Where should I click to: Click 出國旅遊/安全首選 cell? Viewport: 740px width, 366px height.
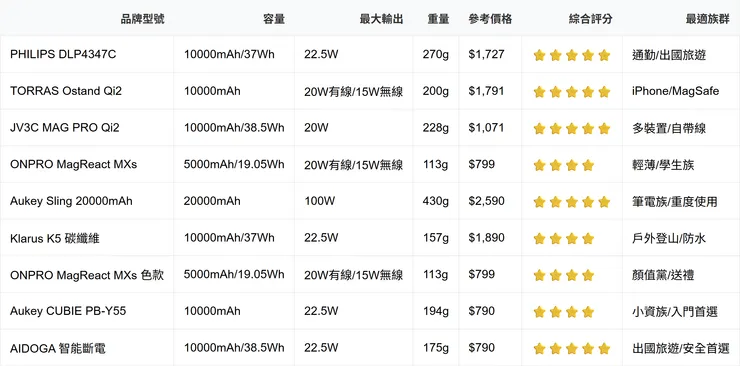(x=681, y=348)
